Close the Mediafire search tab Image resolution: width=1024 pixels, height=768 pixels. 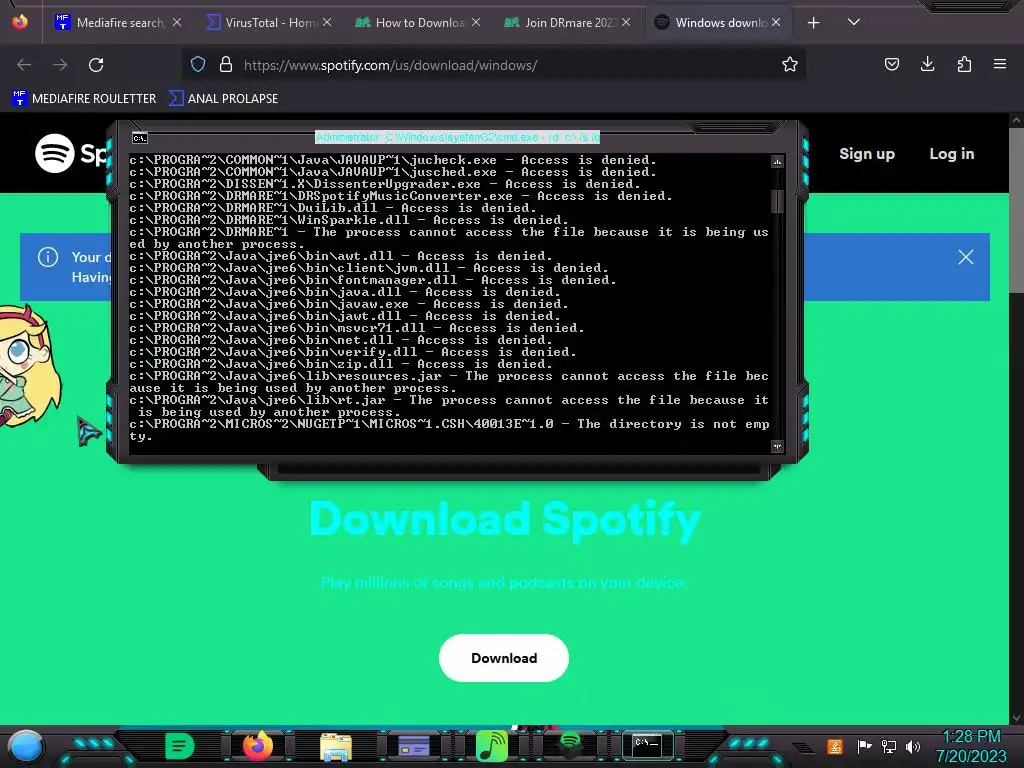(x=177, y=22)
